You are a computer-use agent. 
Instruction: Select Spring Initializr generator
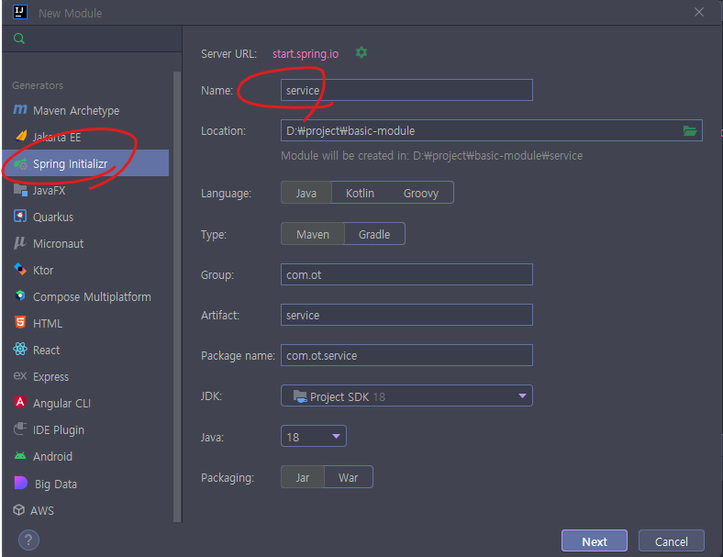(x=86, y=163)
